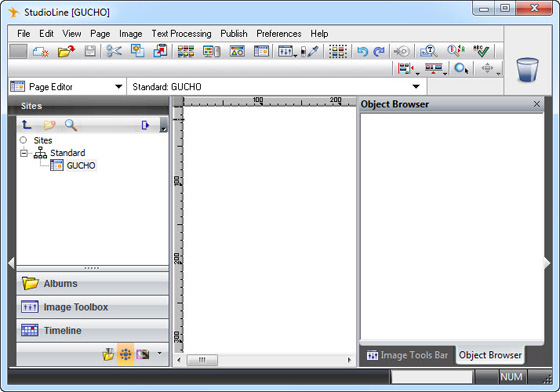560x392 pixels.
Task: Open the Standard: GUCHO page dropdown
Action: coord(416,86)
